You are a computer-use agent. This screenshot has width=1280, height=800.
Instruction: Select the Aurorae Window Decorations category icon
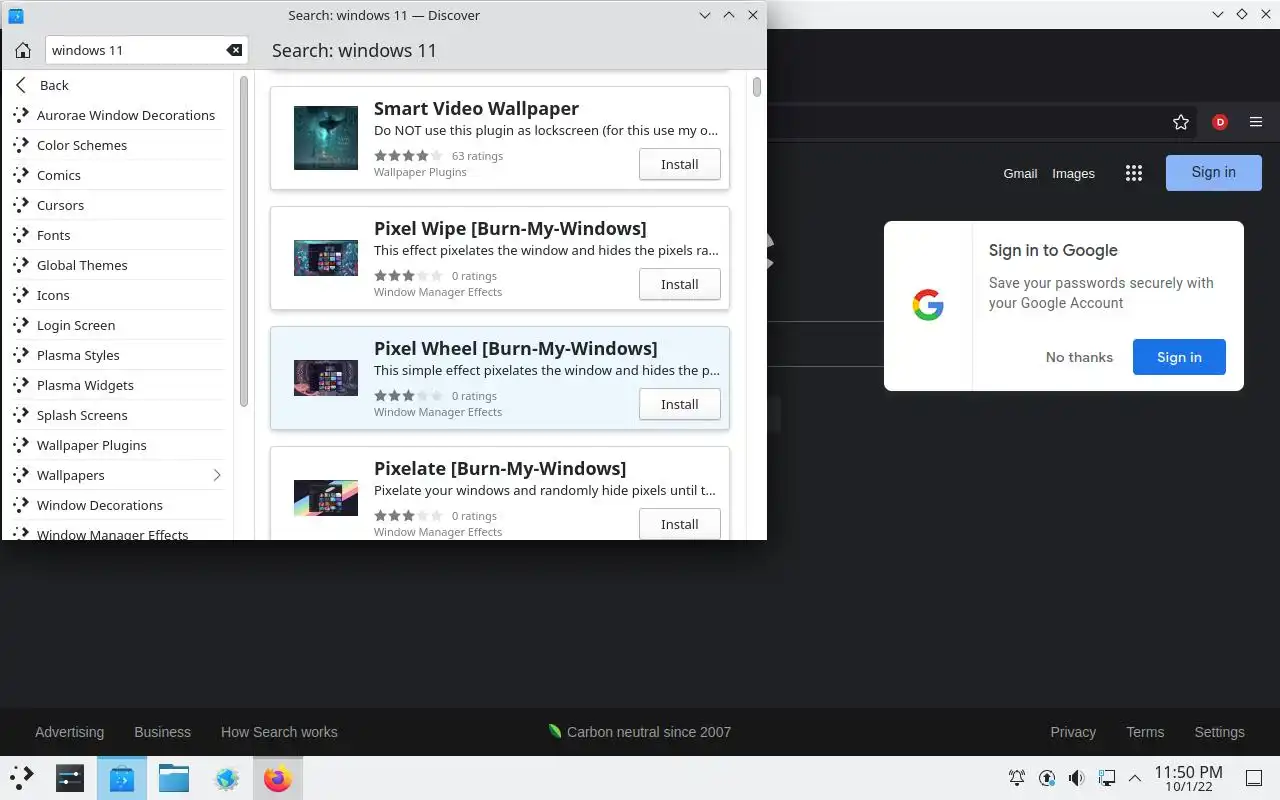[21, 115]
